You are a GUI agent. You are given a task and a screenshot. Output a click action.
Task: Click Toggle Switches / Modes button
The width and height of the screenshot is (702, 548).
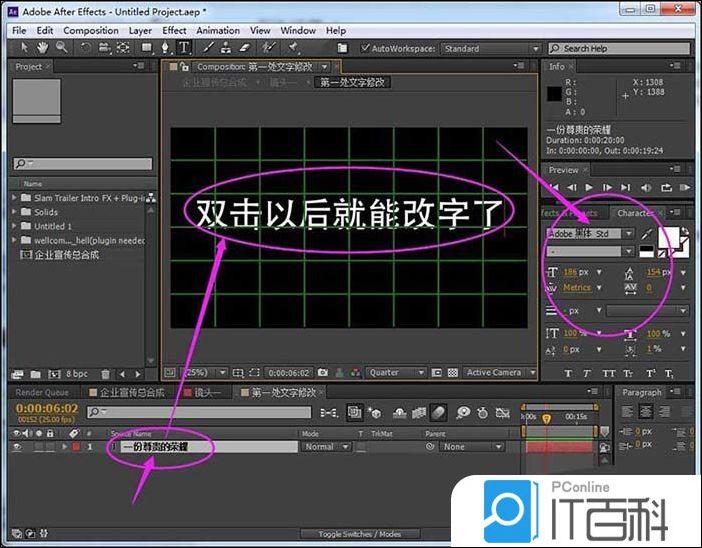pyautogui.click(x=359, y=534)
